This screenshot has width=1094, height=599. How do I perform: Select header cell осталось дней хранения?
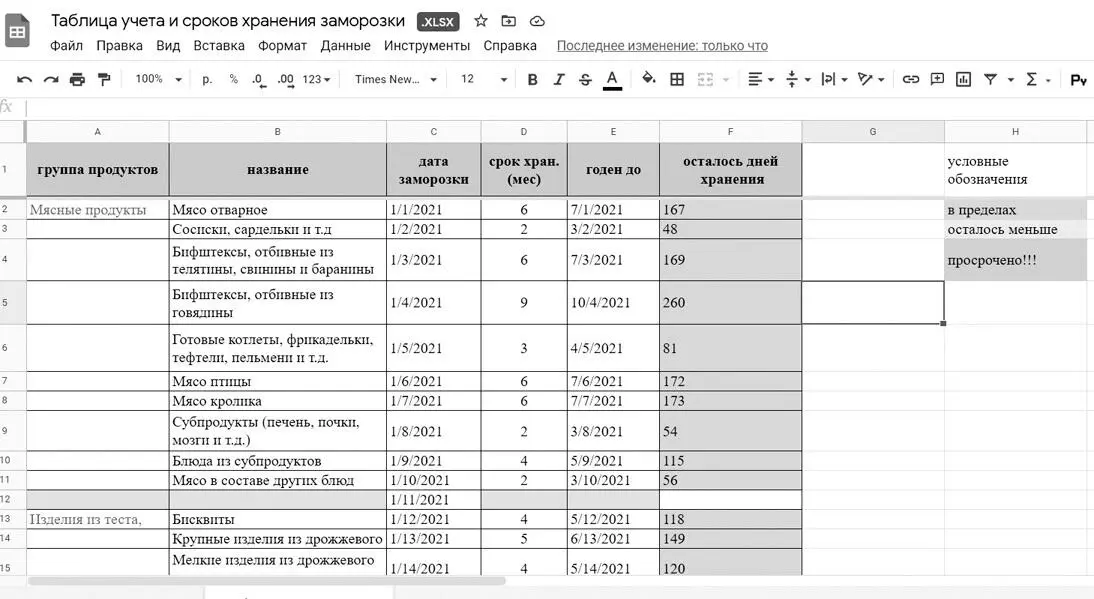point(730,170)
